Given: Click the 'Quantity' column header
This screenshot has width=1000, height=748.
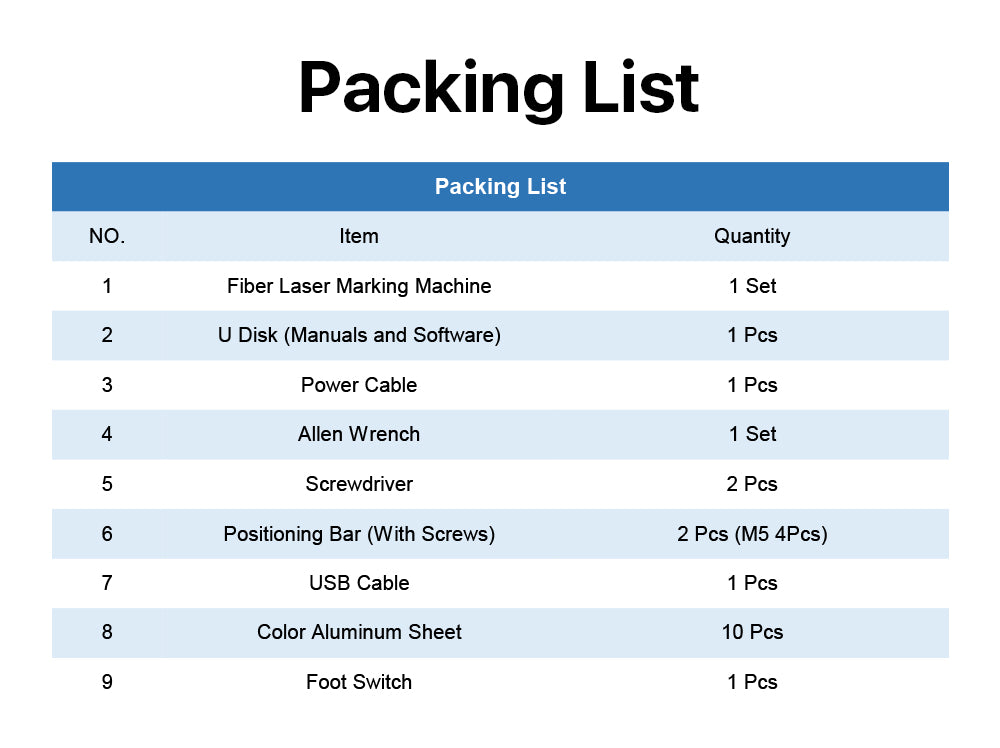Looking at the screenshot, I should (752, 237).
